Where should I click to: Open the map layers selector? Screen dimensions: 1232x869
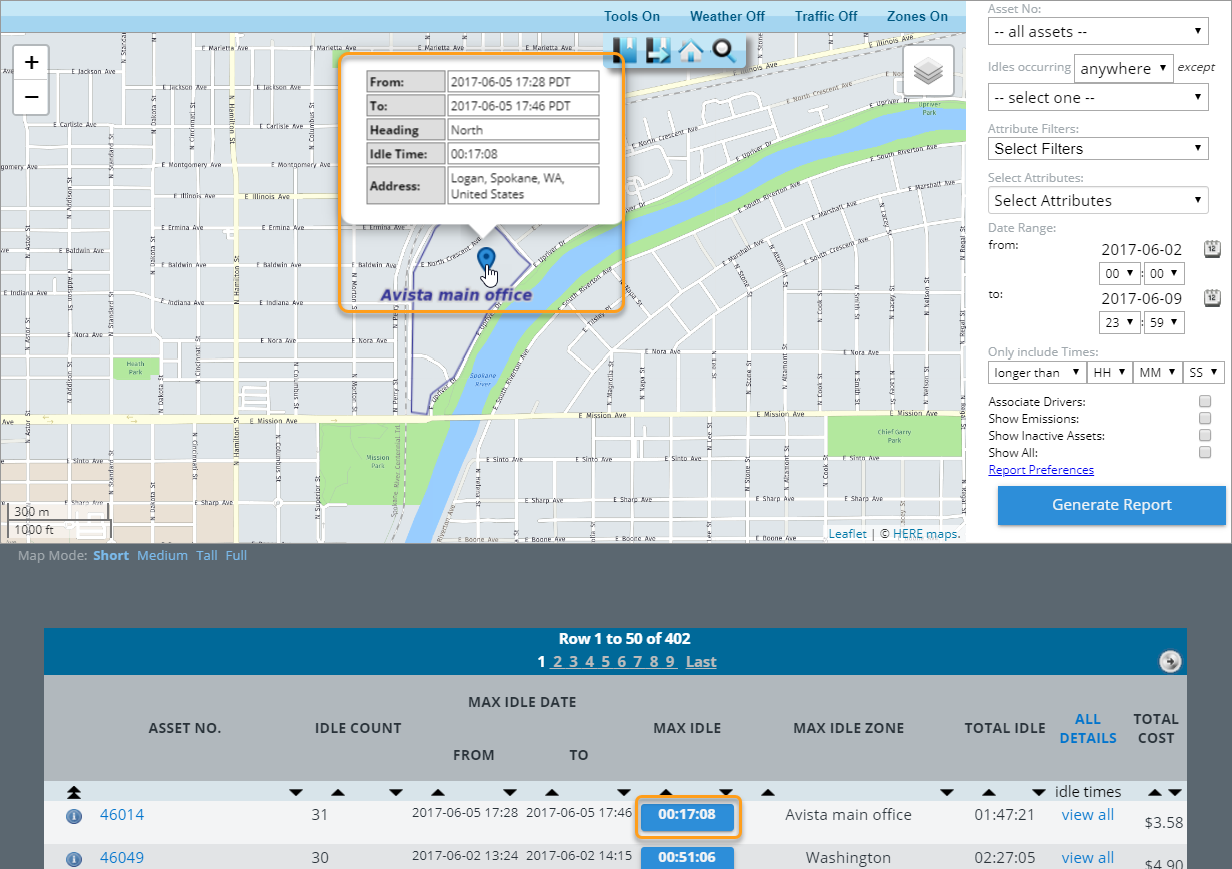tap(928, 71)
